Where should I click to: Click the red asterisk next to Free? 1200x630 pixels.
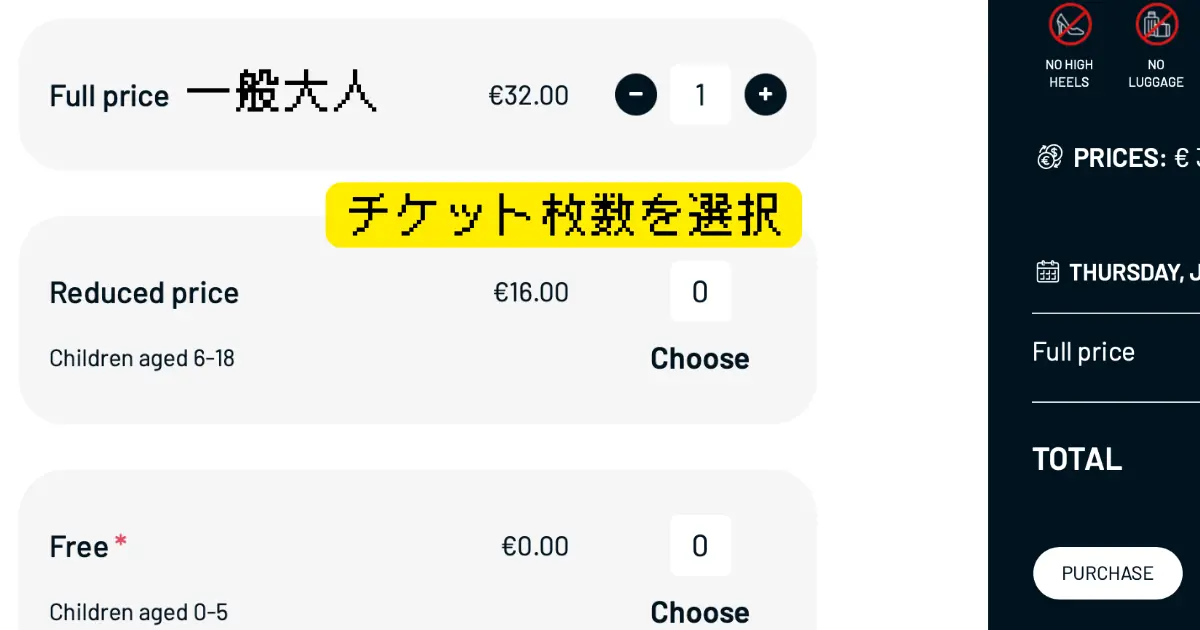click(x=121, y=541)
